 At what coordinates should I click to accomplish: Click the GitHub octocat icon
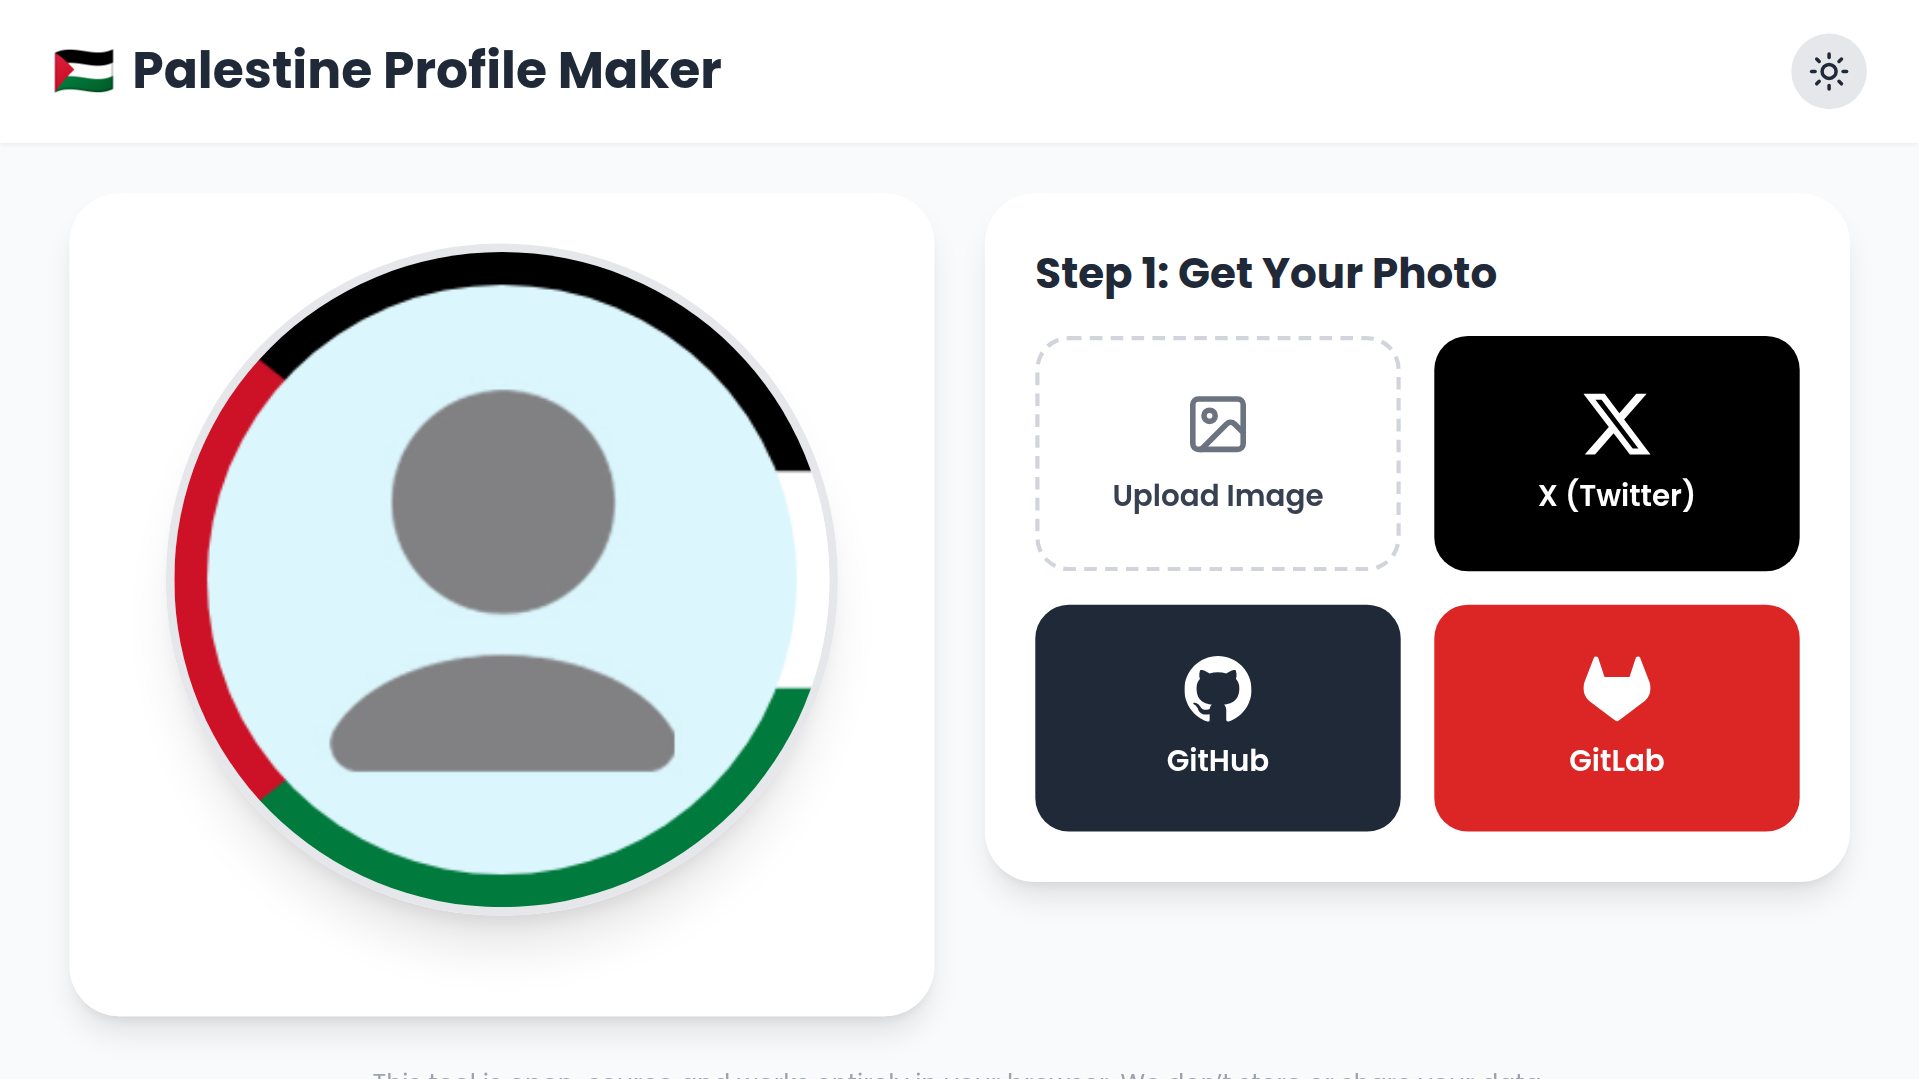[1217, 689]
